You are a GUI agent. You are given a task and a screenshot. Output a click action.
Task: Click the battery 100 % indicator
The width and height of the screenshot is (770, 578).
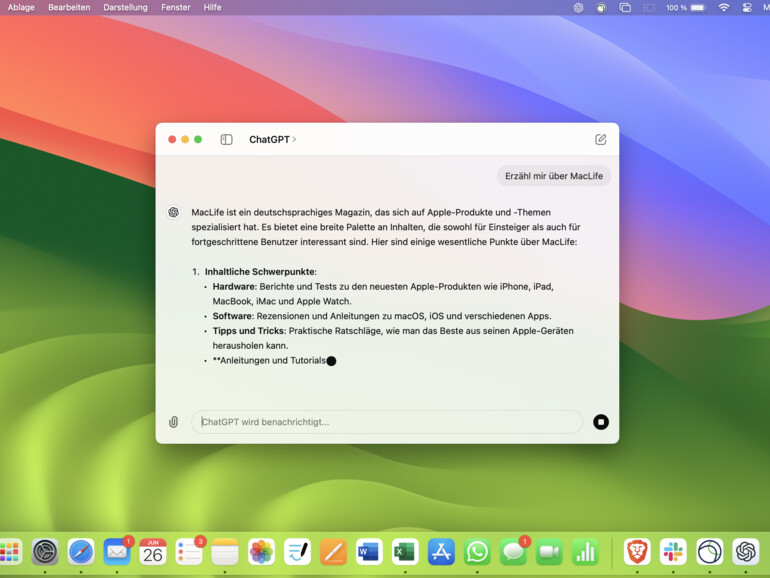pos(686,7)
